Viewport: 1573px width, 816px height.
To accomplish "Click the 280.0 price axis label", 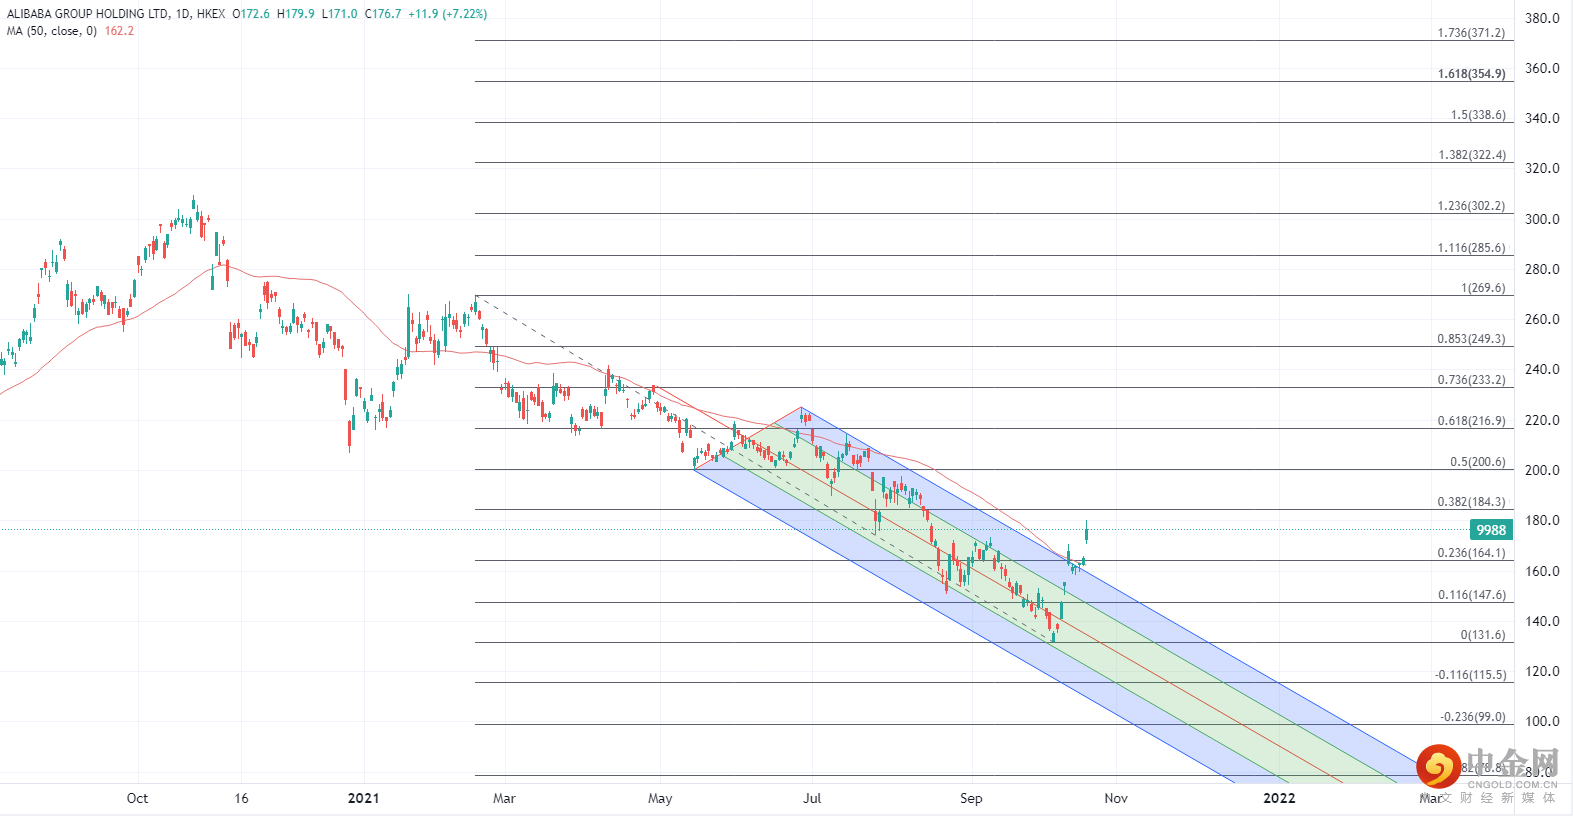I will point(1542,269).
